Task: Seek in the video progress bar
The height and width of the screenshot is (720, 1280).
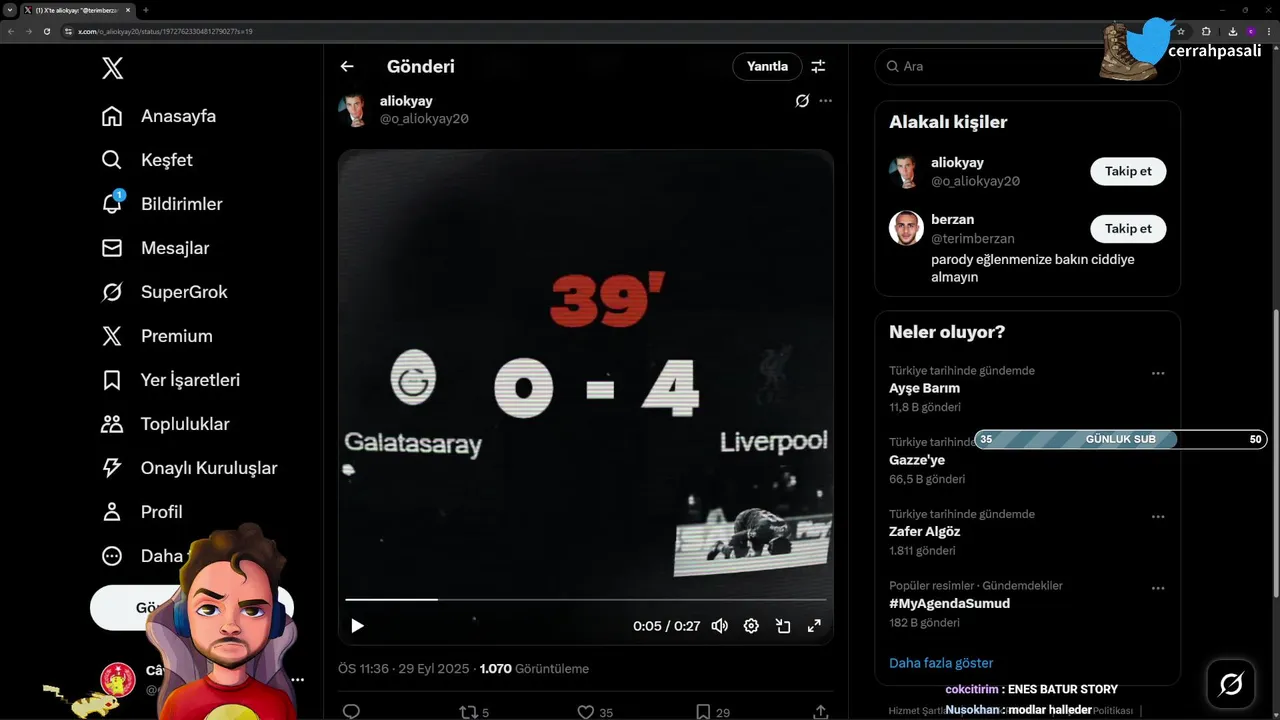Action: pyautogui.click(x=585, y=599)
